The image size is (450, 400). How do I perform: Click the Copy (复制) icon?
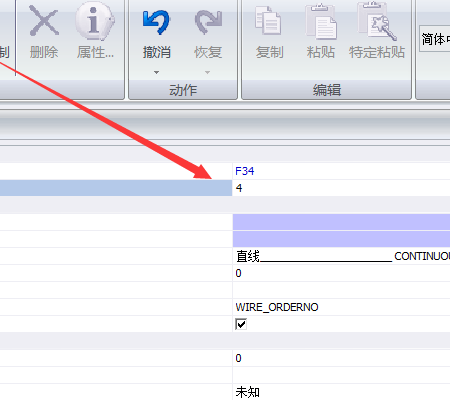[x=268, y=21]
